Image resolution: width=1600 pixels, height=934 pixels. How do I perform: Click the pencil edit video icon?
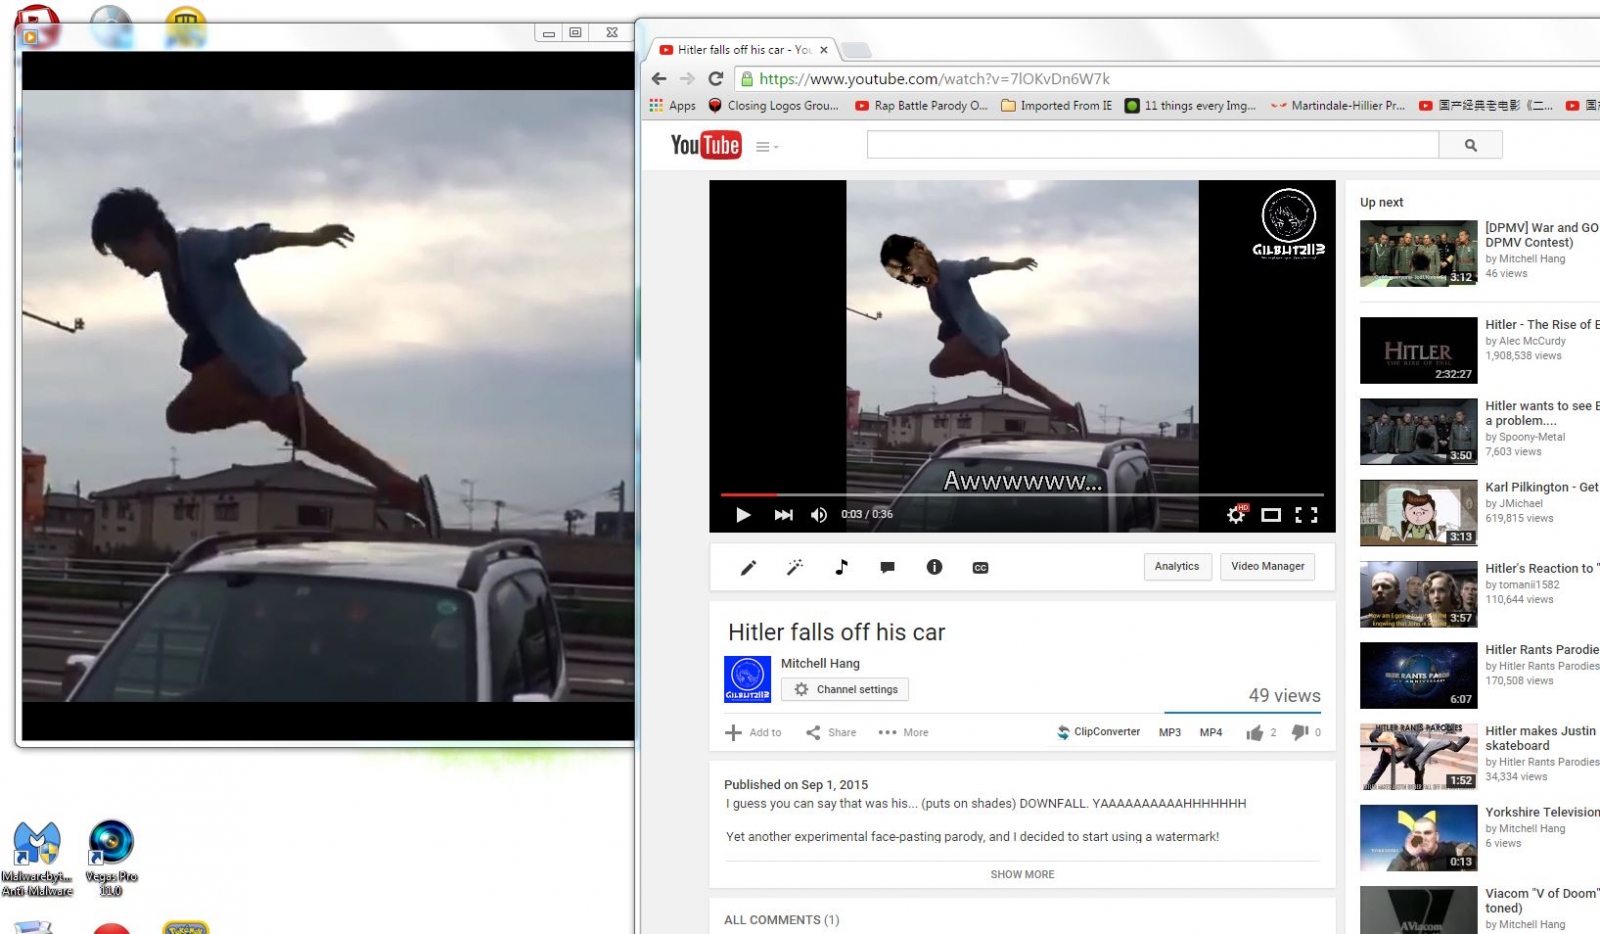coord(748,568)
